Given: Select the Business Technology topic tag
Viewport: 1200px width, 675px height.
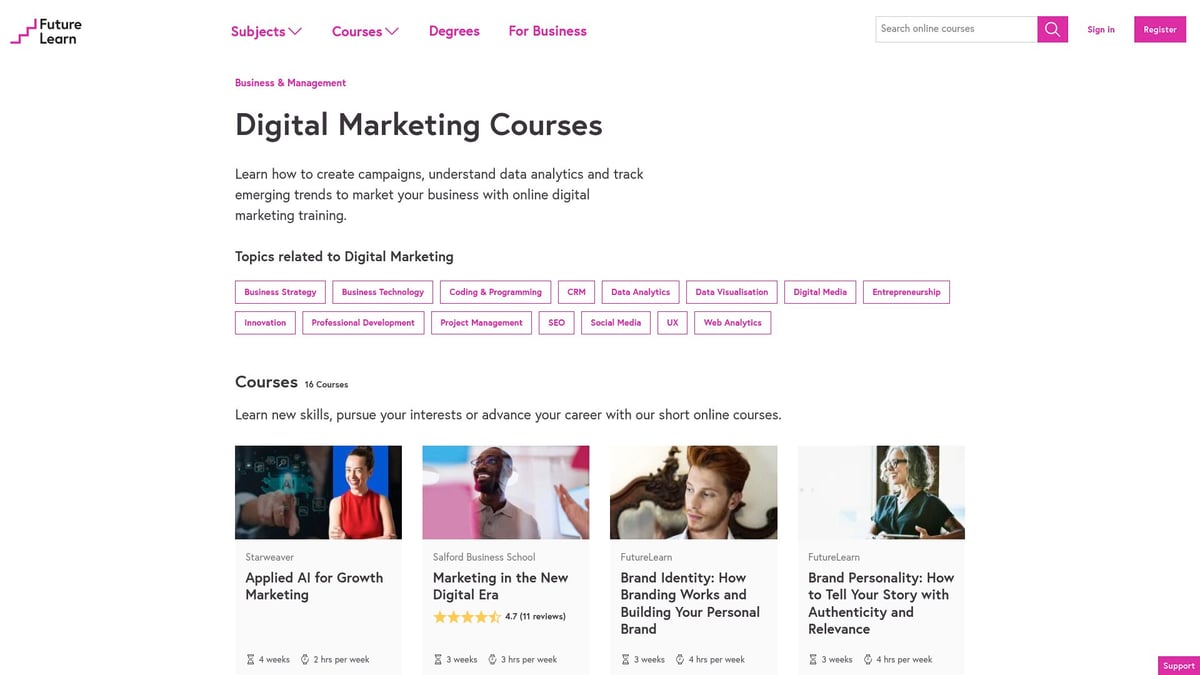Looking at the screenshot, I should 383,292.
